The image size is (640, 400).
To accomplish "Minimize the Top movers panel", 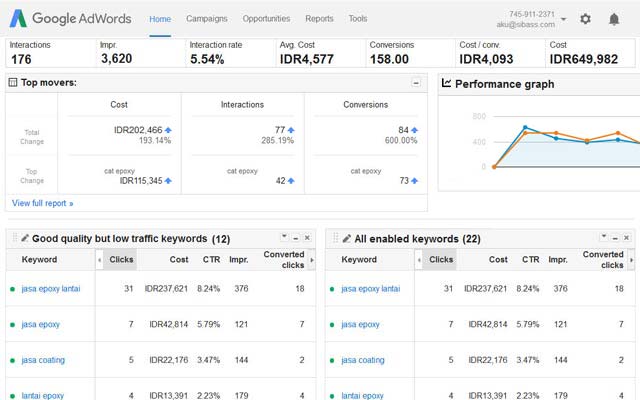I will (x=416, y=83).
